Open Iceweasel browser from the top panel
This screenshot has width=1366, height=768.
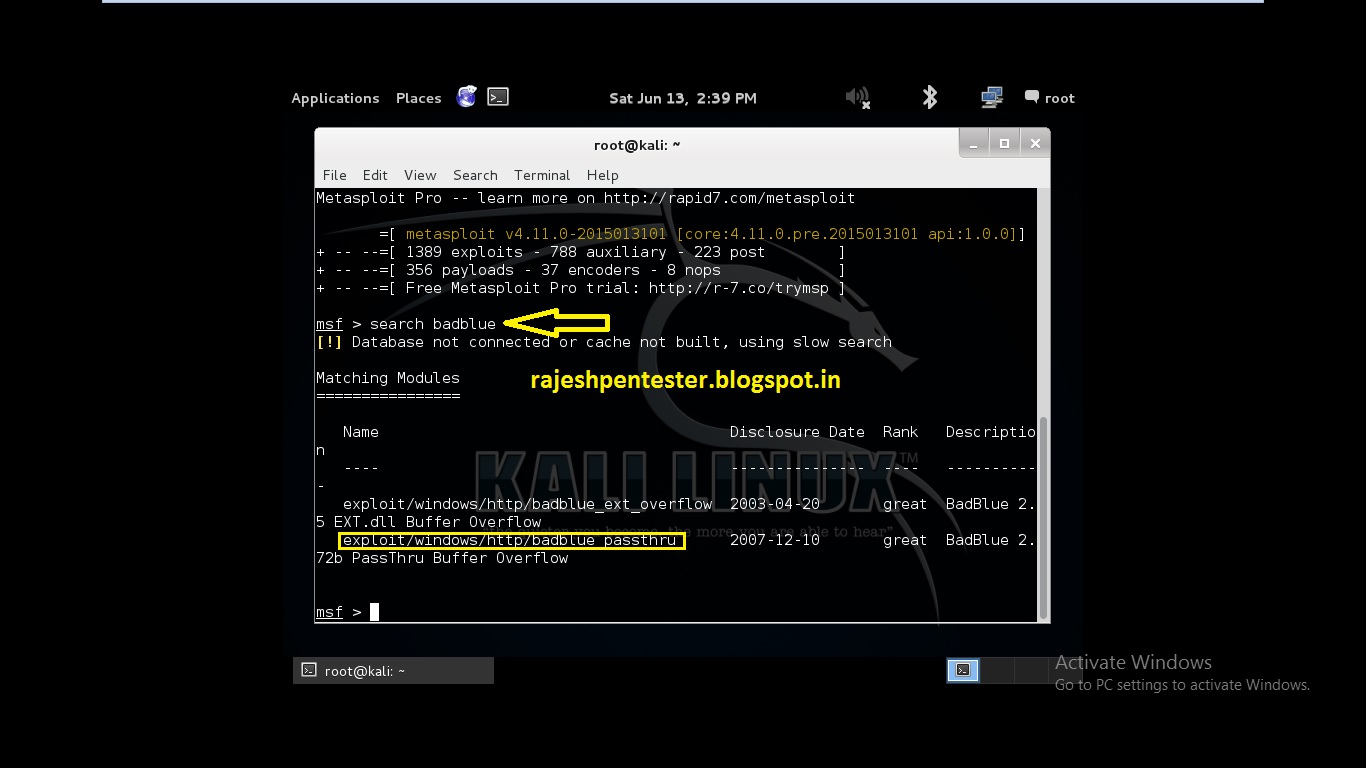click(x=466, y=97)
